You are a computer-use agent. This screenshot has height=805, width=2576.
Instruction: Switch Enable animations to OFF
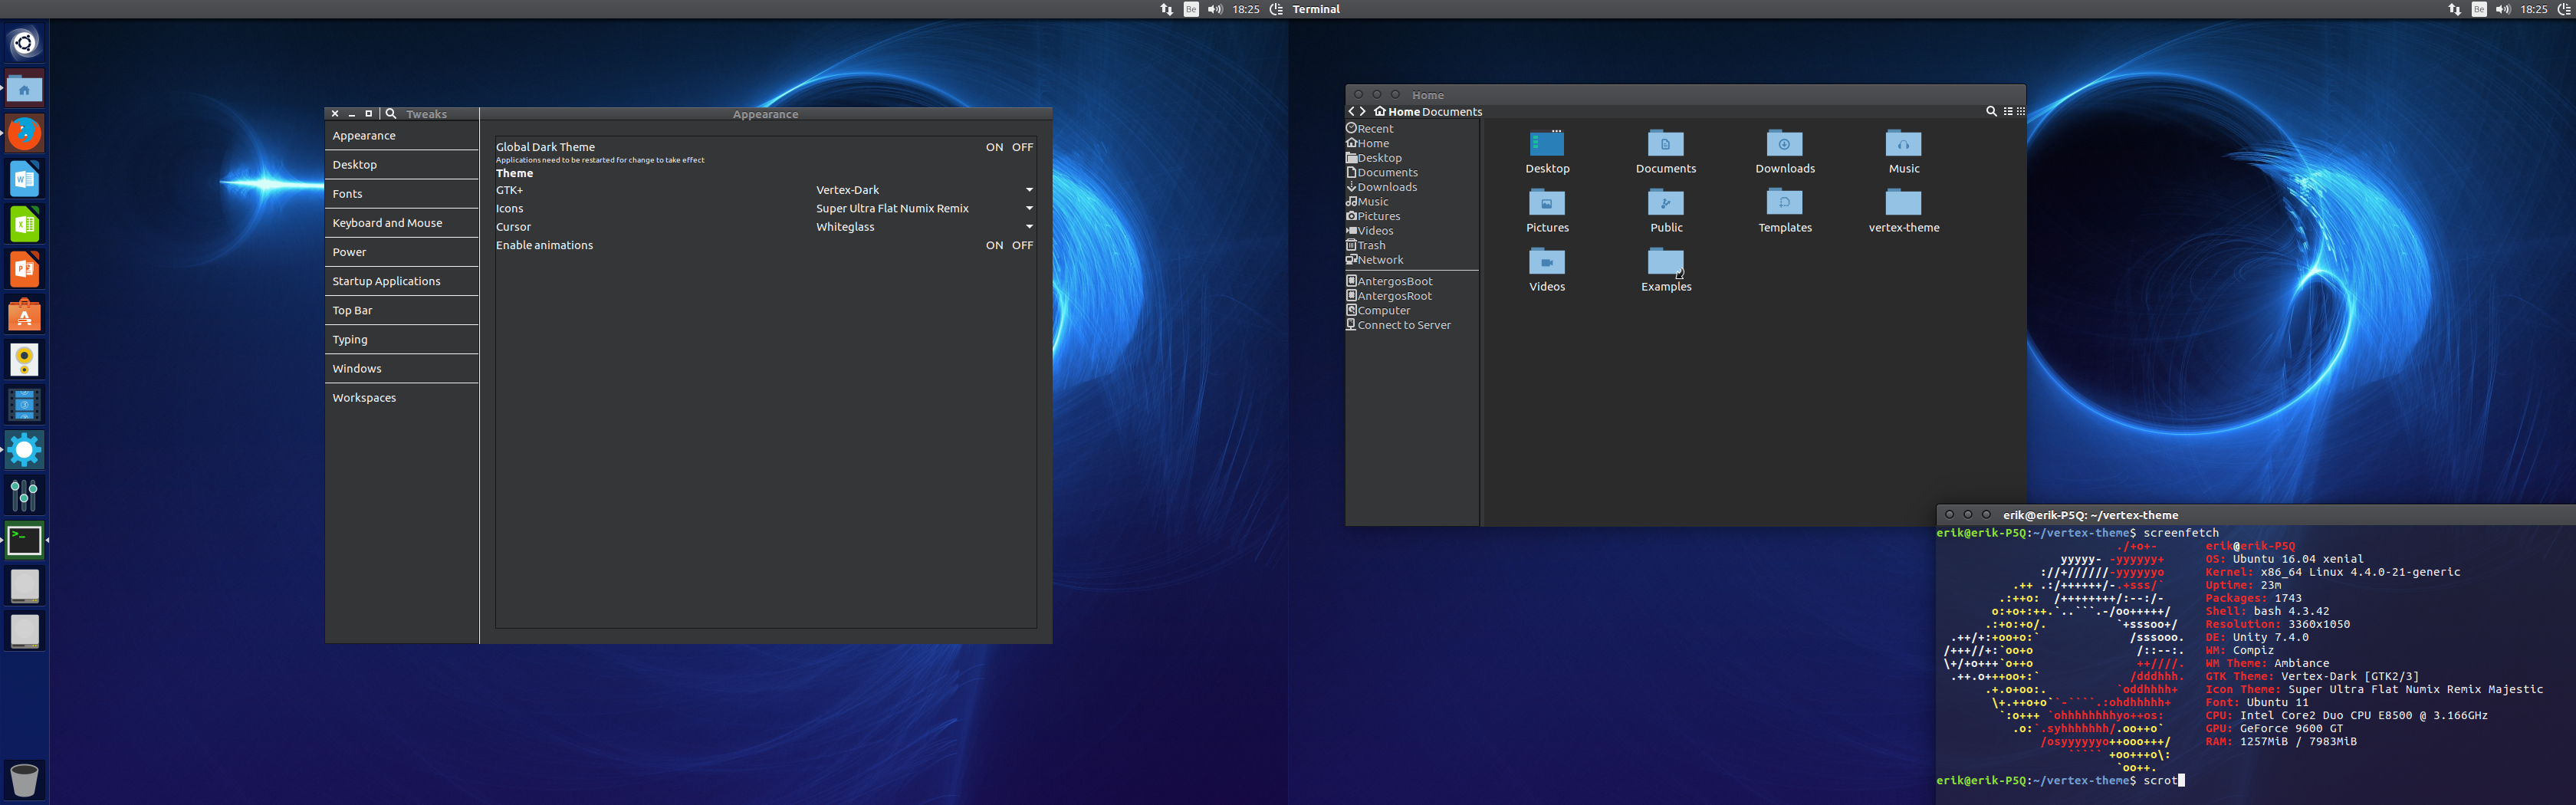pyautogui.click(x=1022, y=245)
